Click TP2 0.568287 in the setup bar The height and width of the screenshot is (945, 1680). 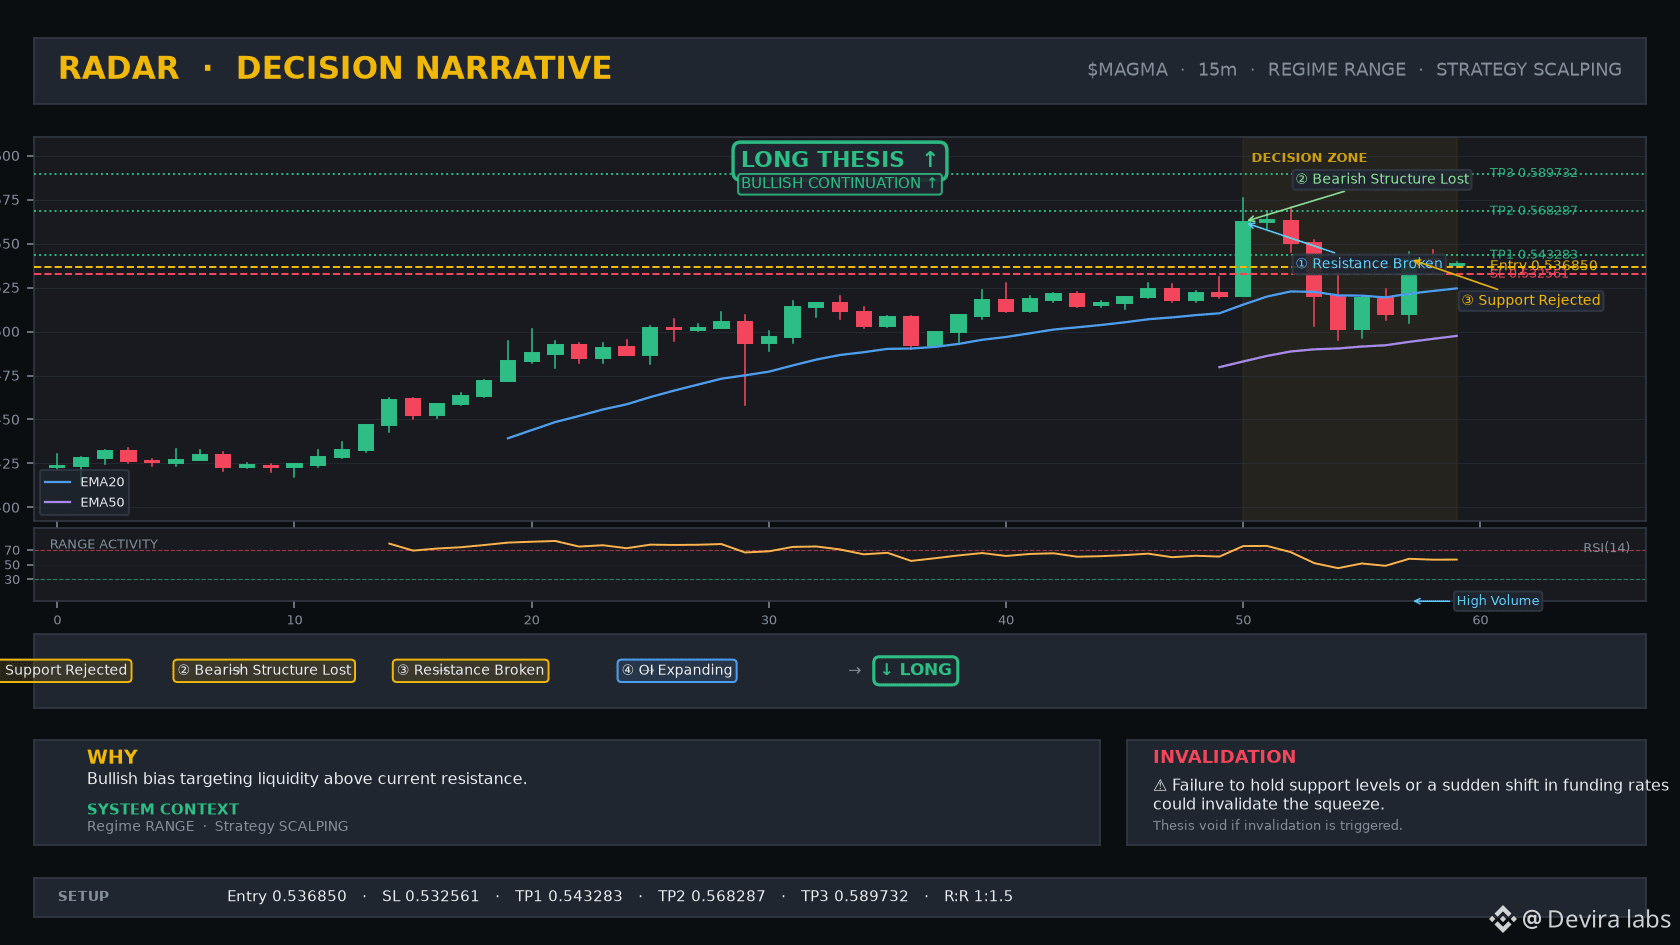[712, 896]
